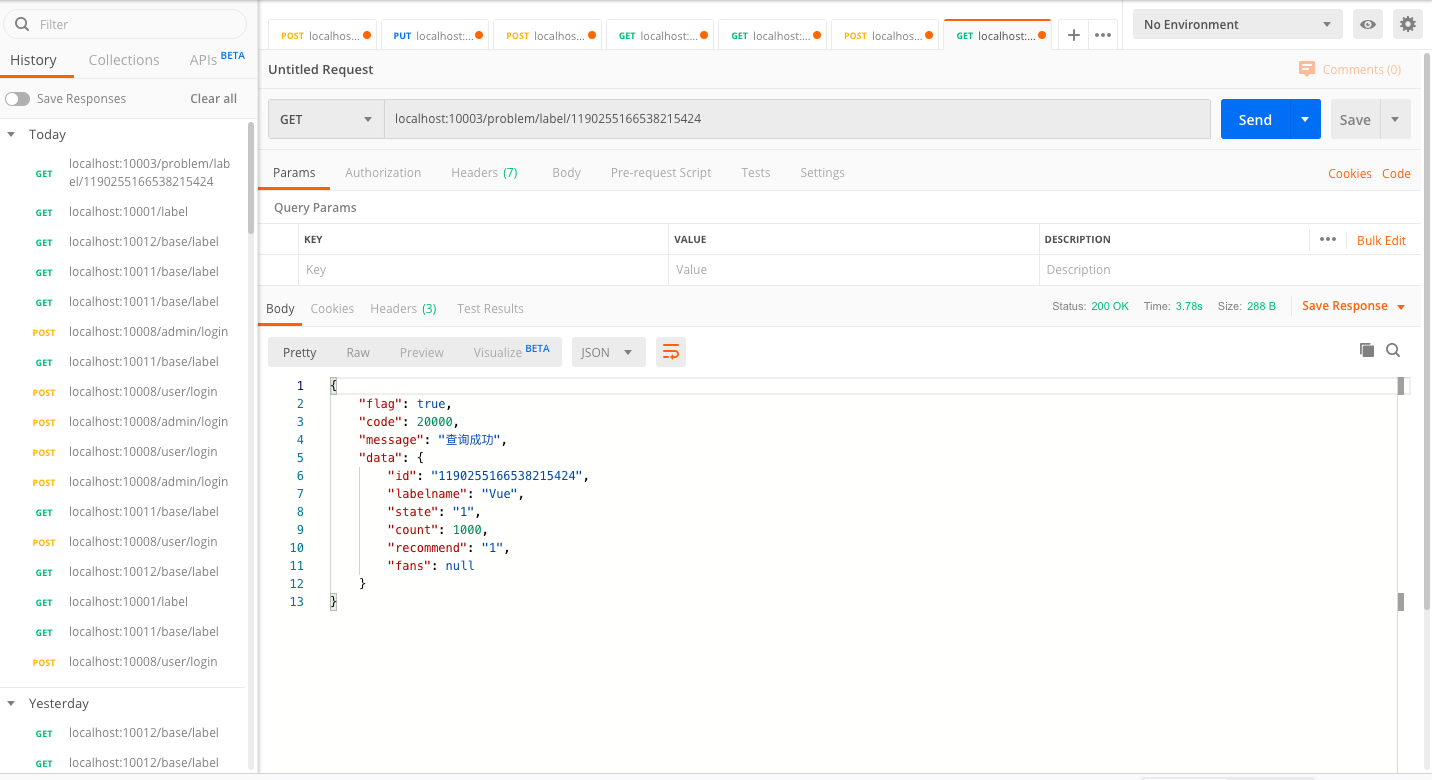Screen dimensions: 1432x780
Task: Click the Bulk Edit link
Action: tap(1381, 241)
